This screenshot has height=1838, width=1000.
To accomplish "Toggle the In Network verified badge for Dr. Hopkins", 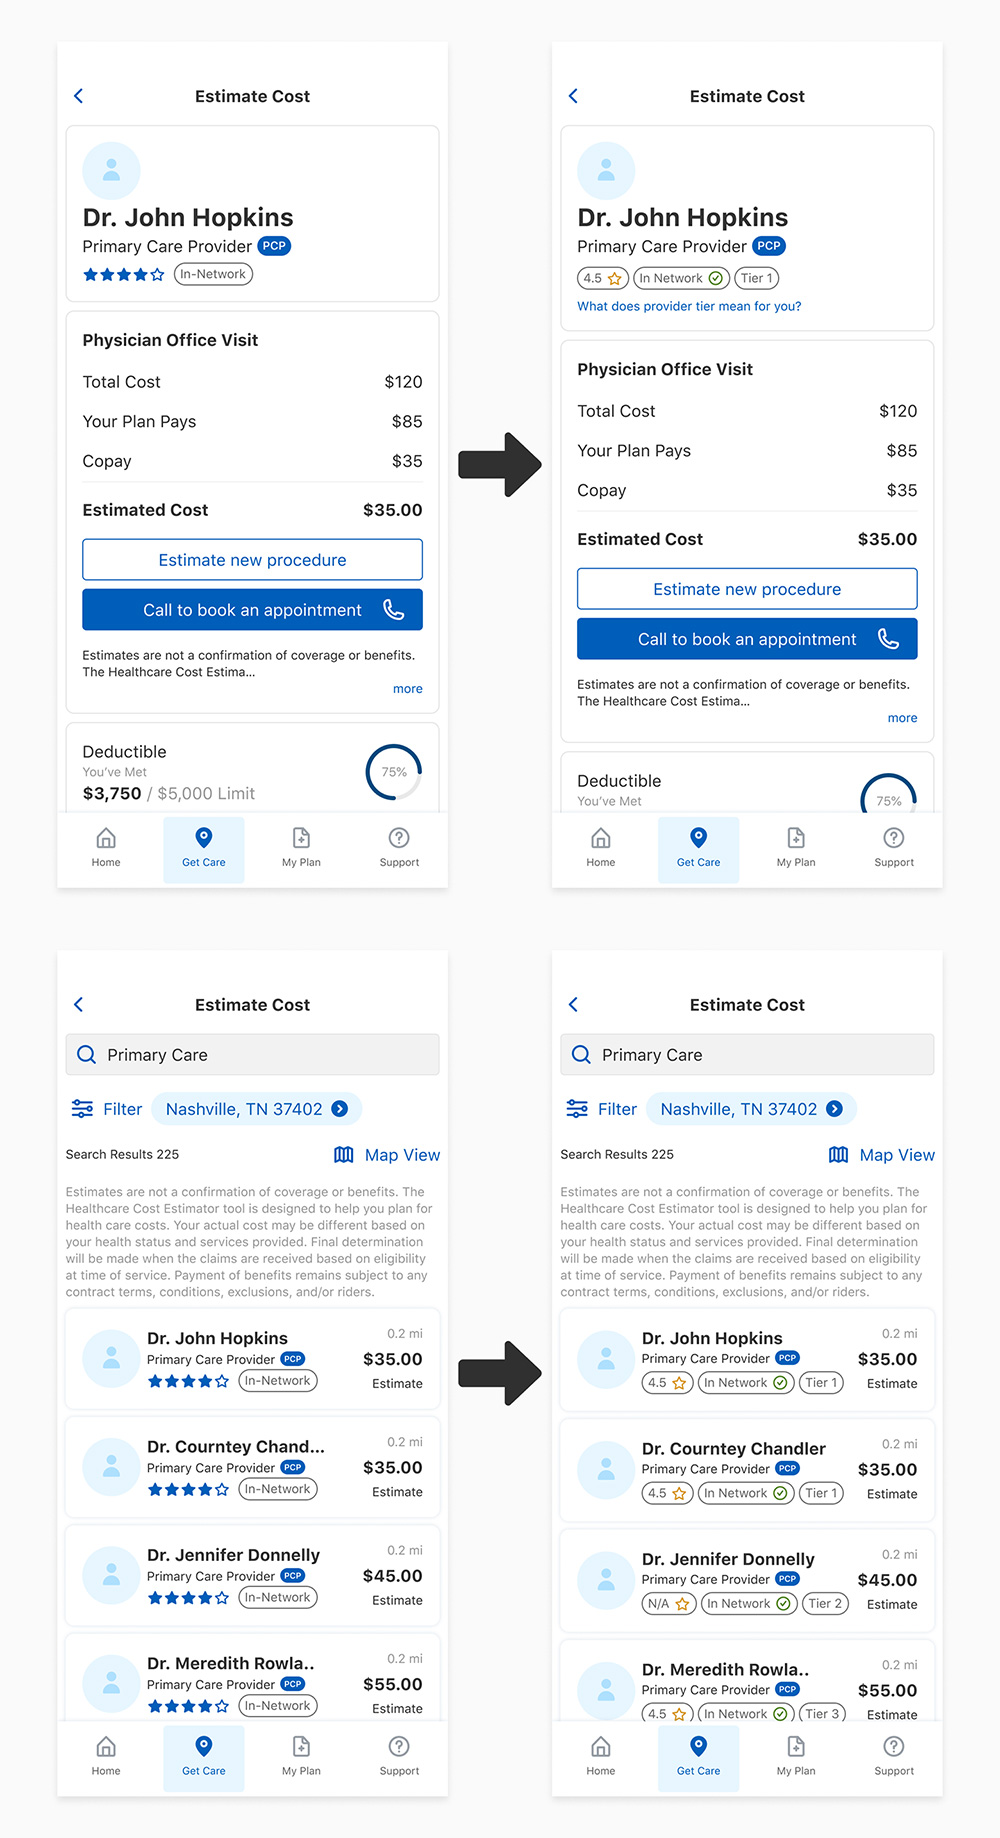I will [680, 278].
